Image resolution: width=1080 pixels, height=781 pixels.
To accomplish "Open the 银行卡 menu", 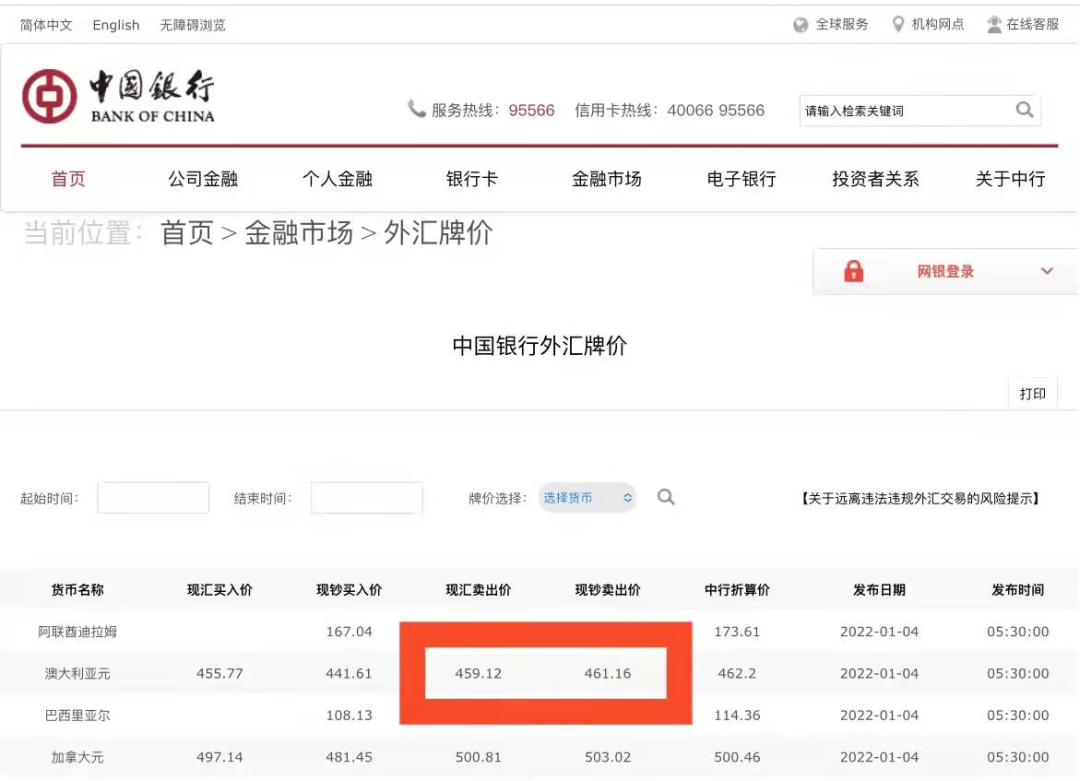I will pyautogui.click(x=472, y=179).
